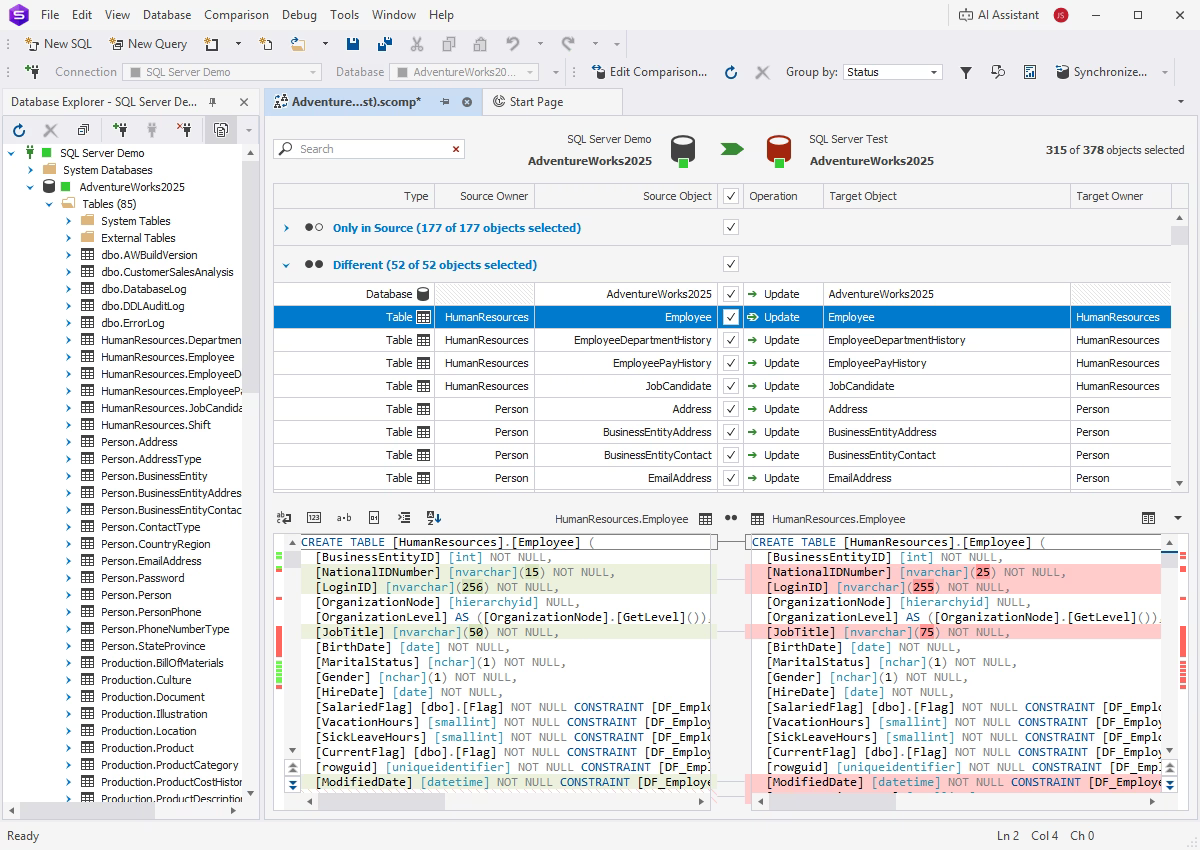Uncheck the EmployeePayHistory row checkbox

tap(731, 363)
